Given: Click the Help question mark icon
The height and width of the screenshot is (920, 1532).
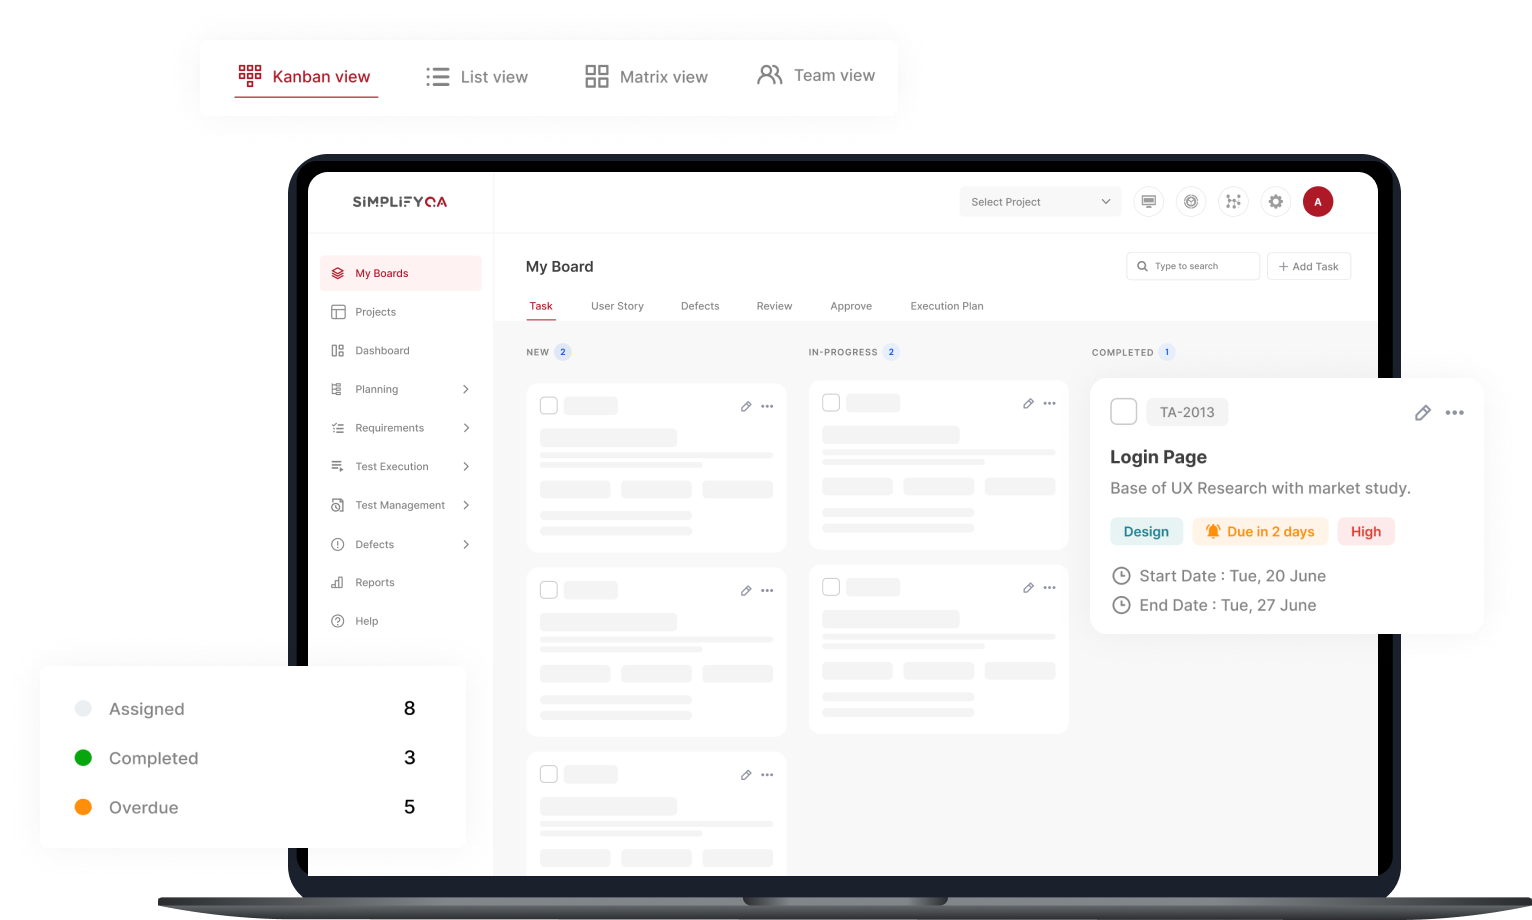Looking at the screenshot, I should click(338, 621).
